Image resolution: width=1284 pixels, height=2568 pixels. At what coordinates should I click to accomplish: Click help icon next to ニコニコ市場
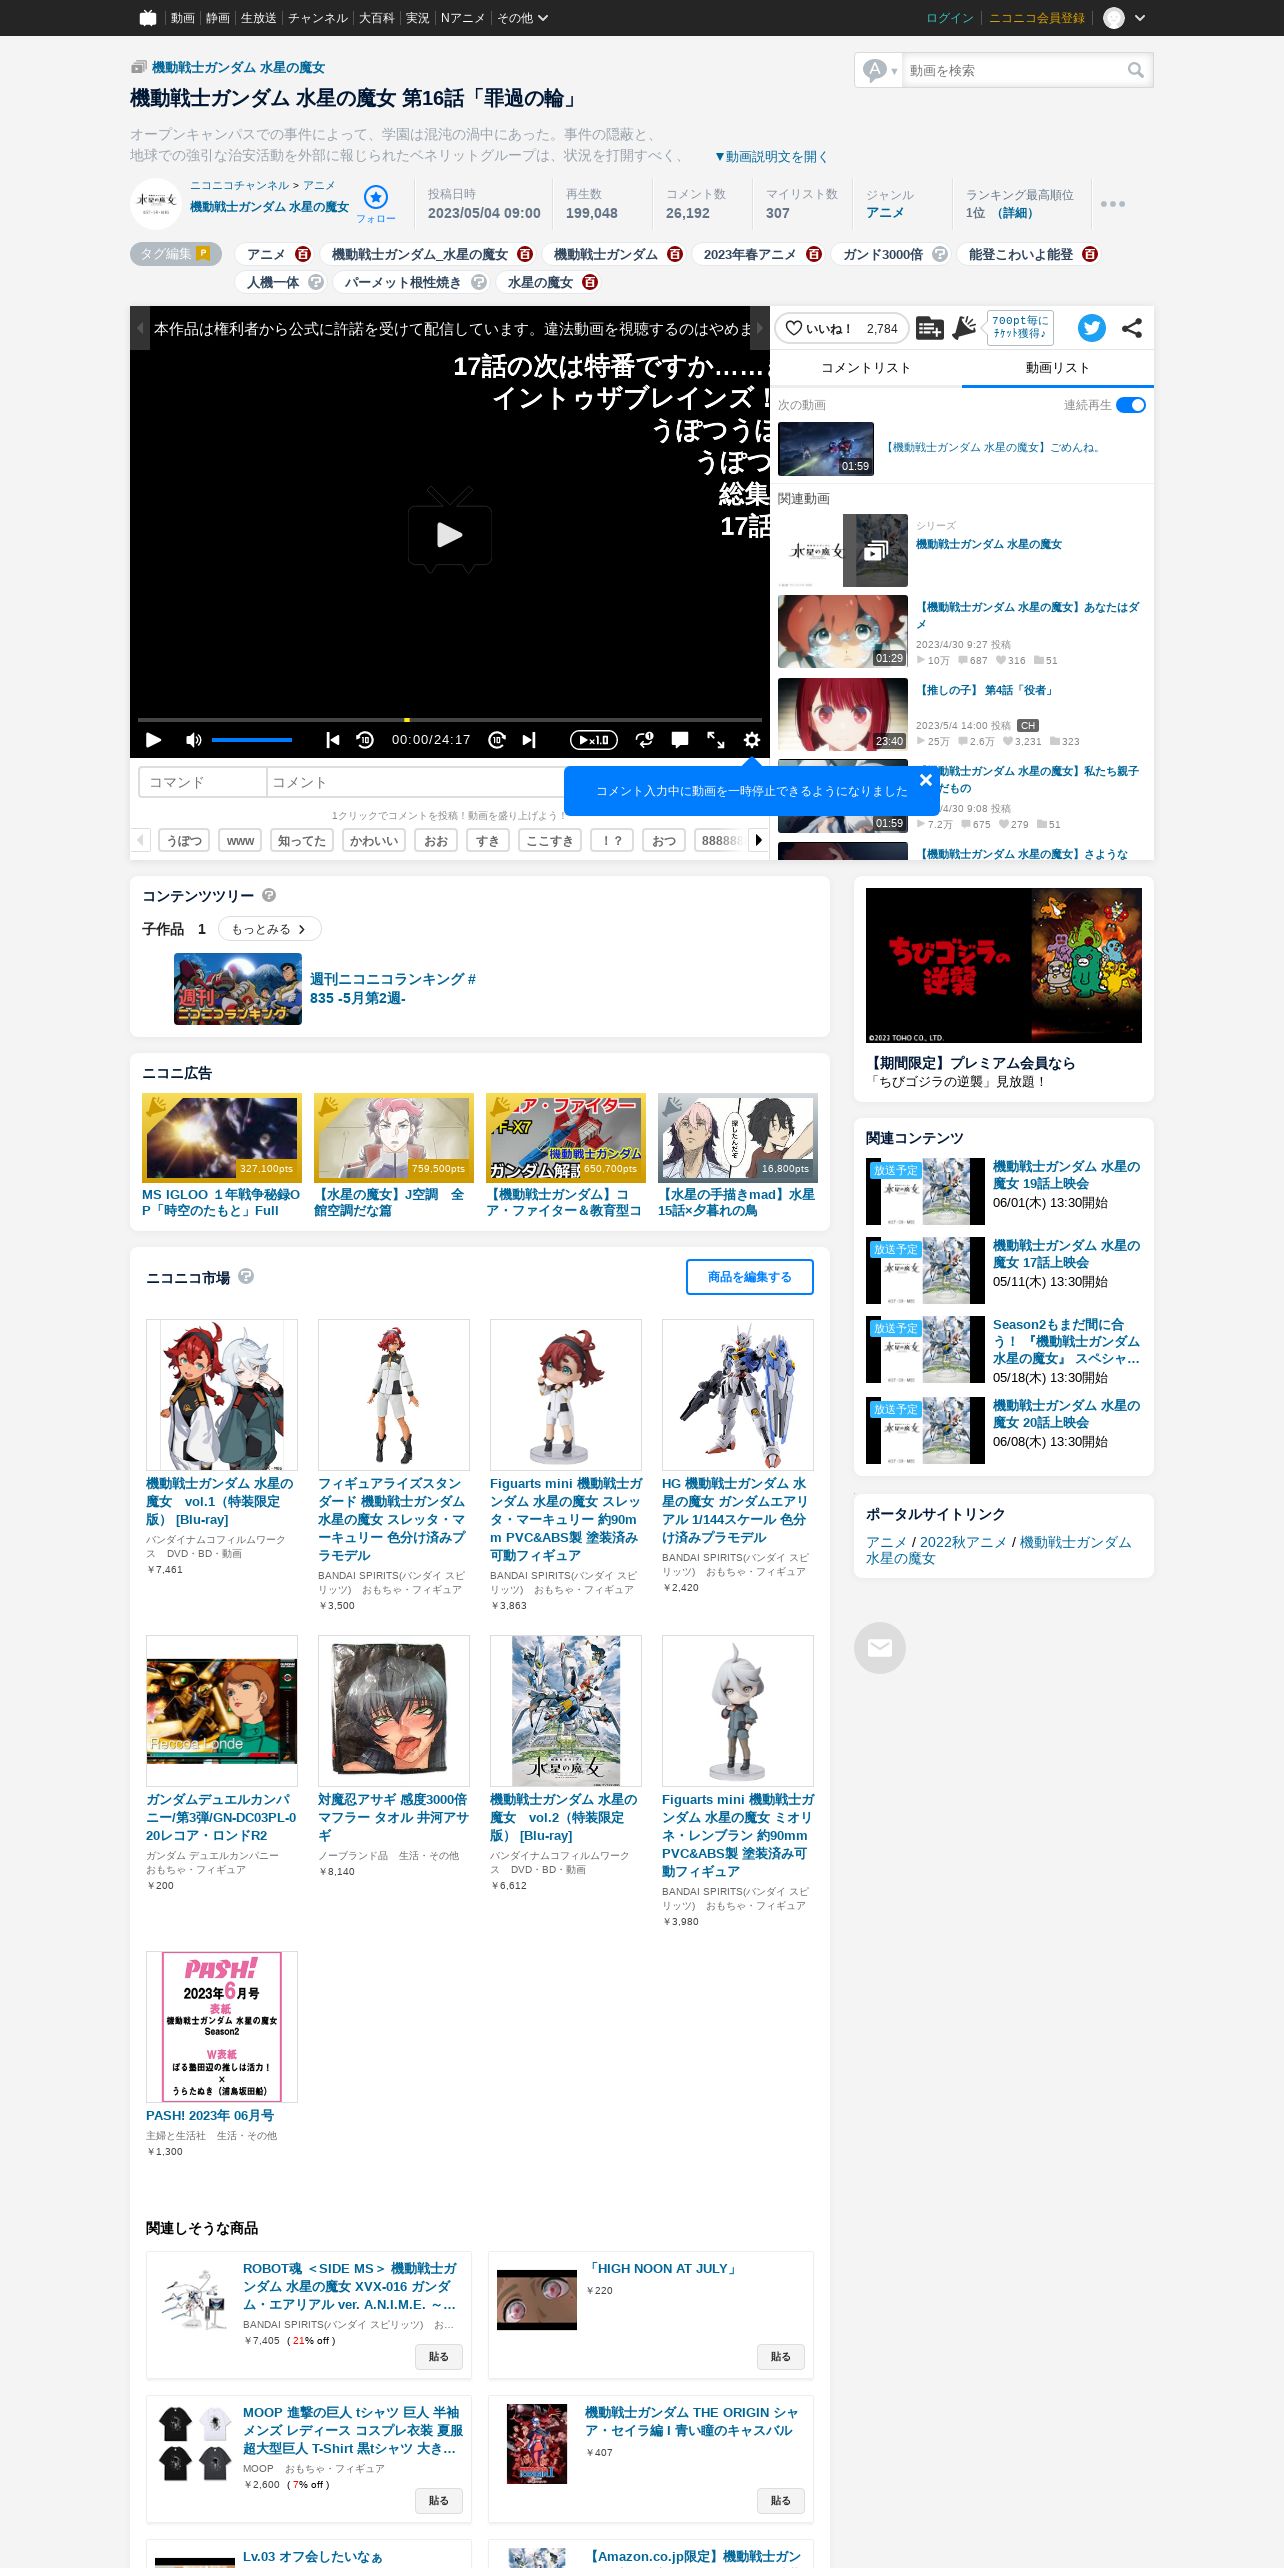tap(246, 1276)
